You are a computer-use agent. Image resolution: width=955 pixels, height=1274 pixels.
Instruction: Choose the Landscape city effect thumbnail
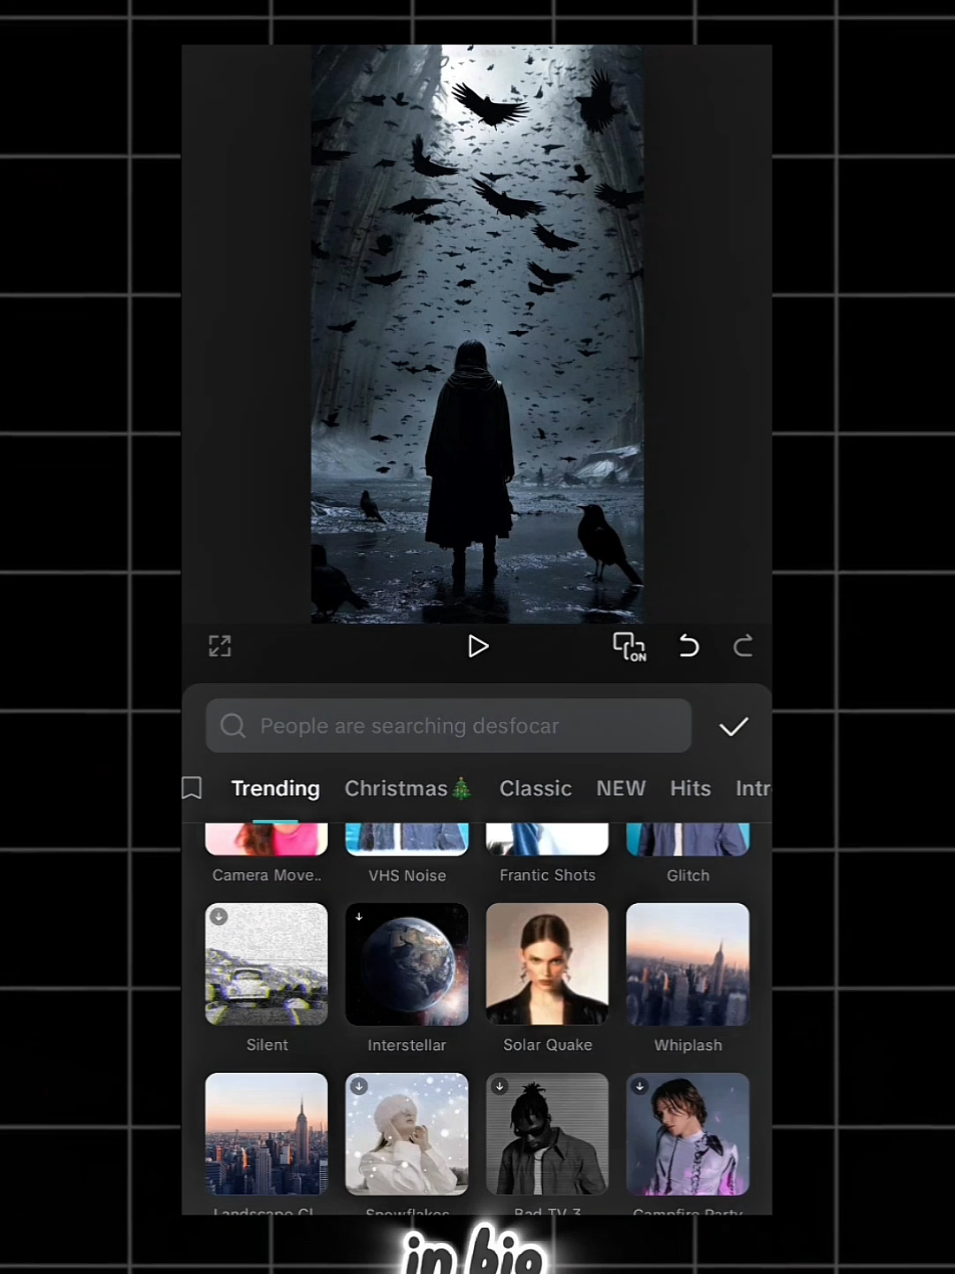tap(267, 1134)
